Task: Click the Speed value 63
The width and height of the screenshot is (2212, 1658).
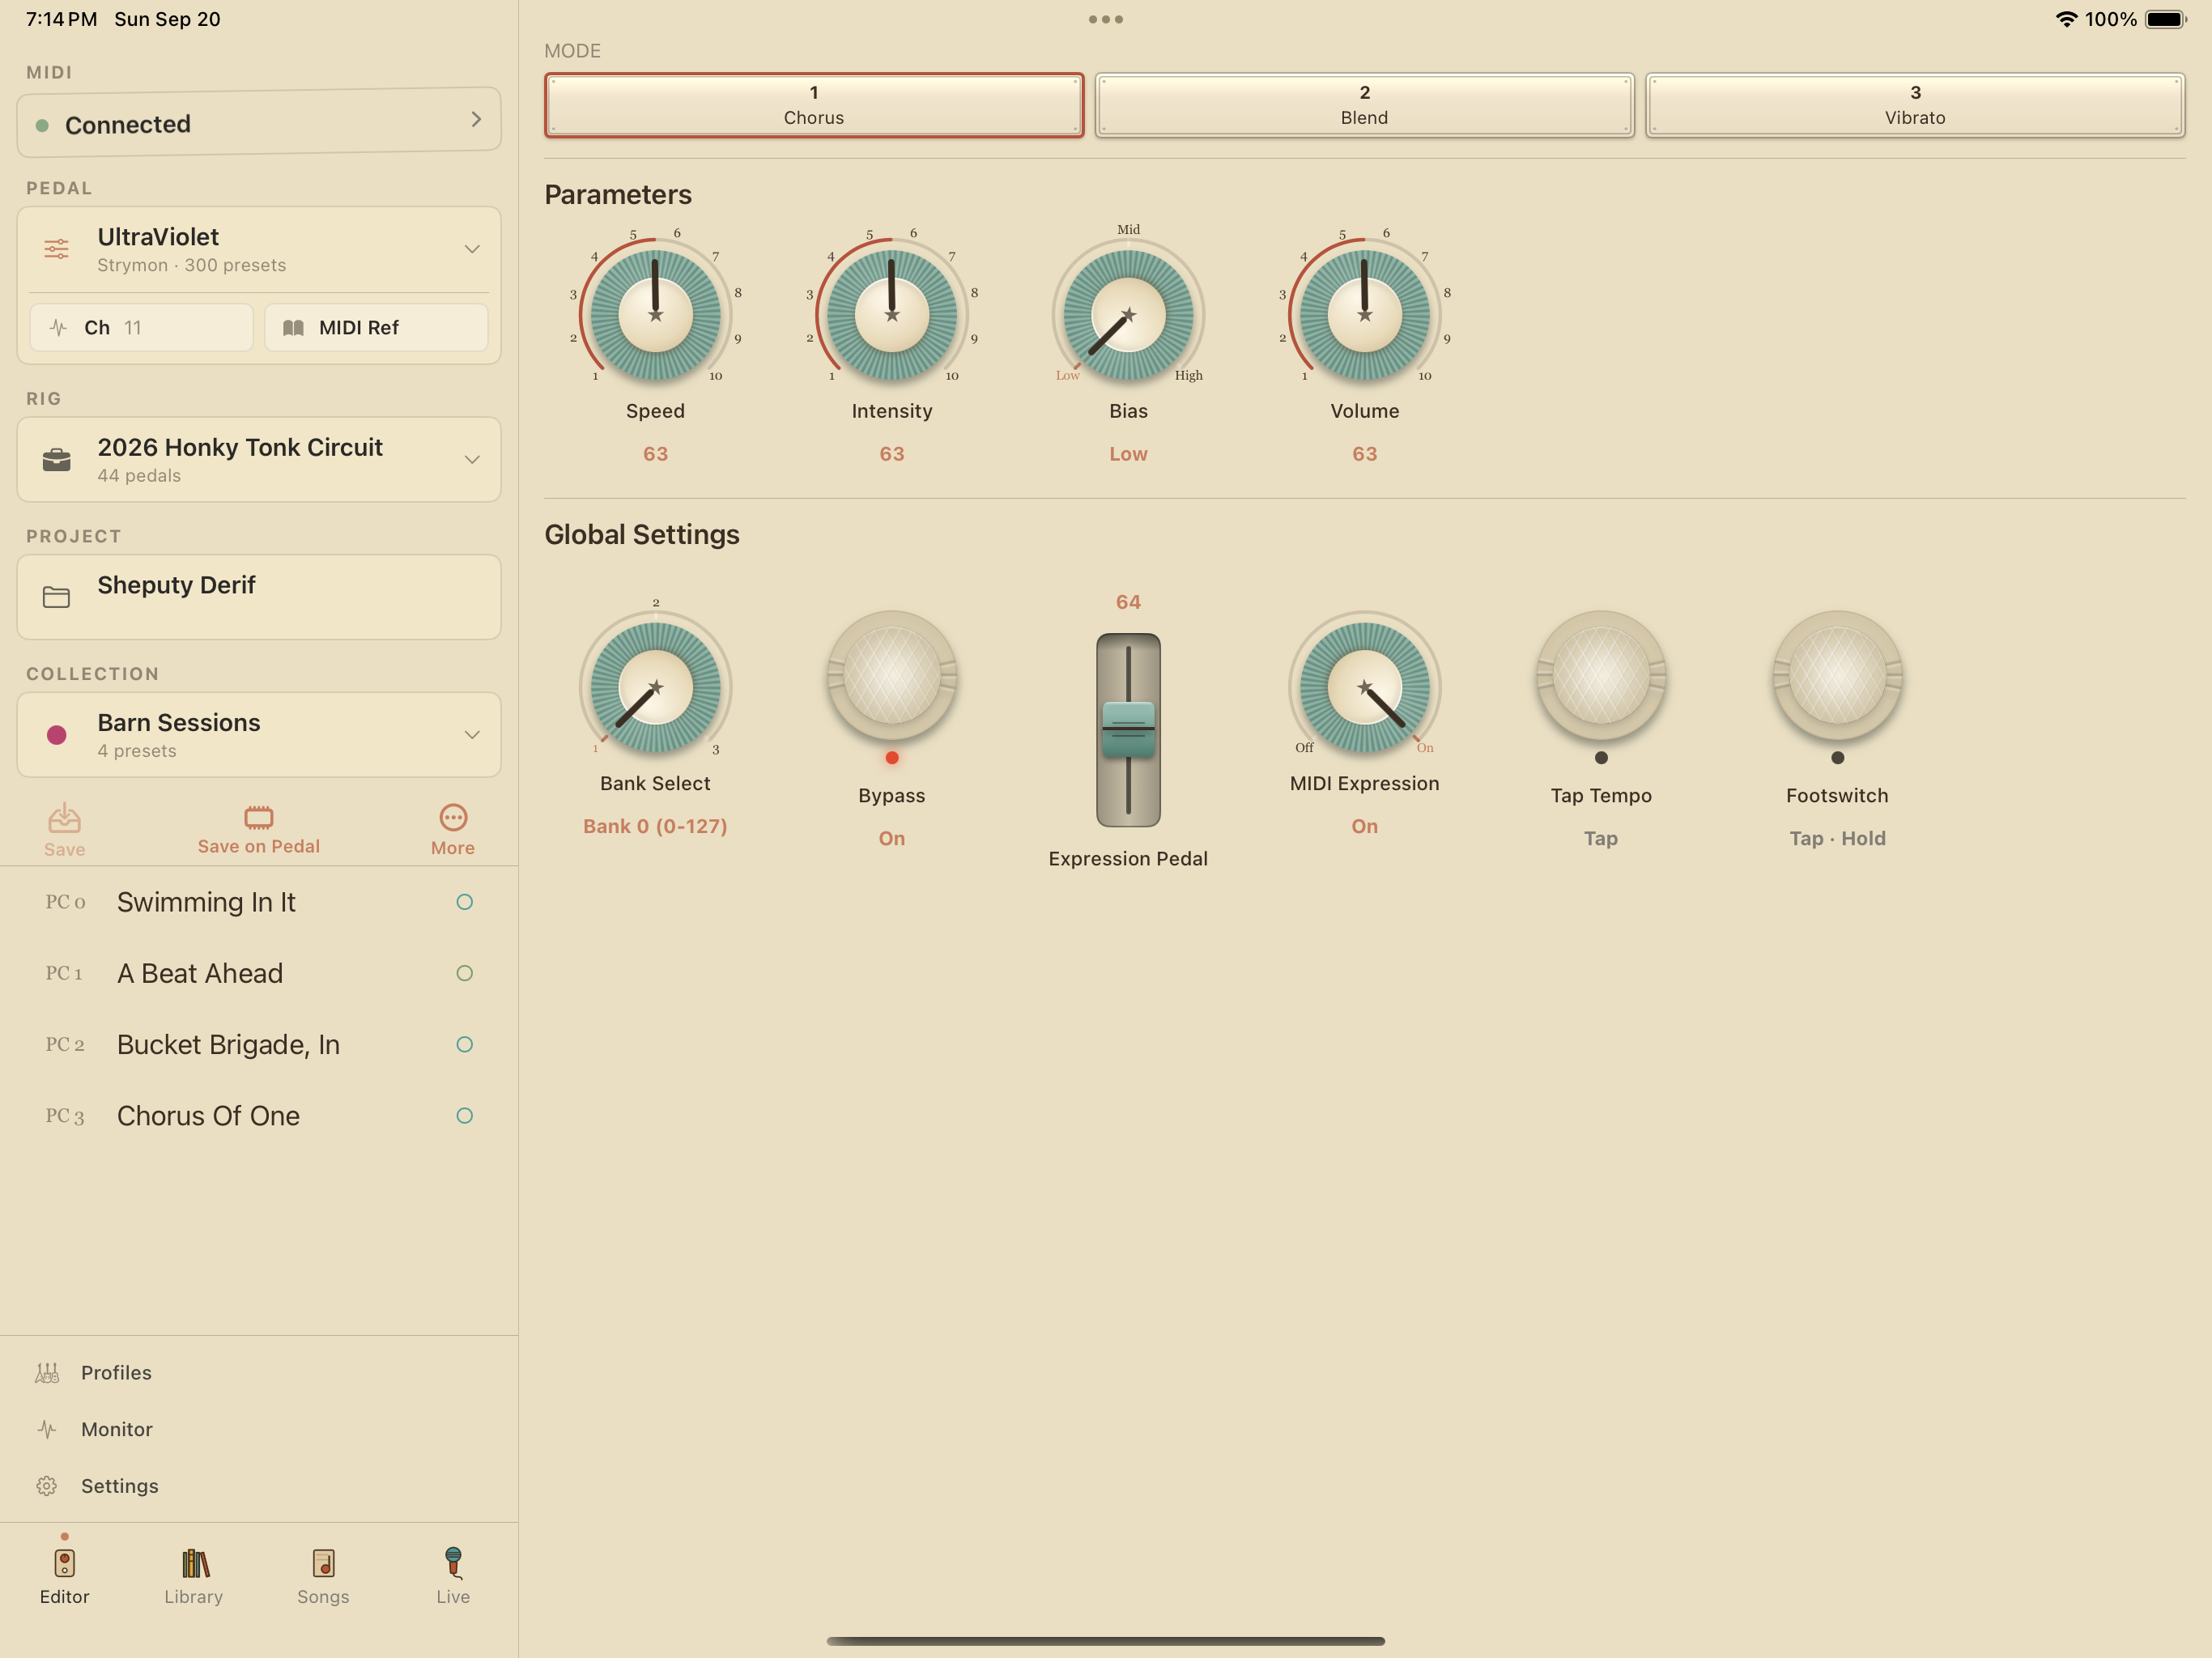Action: 655,454
